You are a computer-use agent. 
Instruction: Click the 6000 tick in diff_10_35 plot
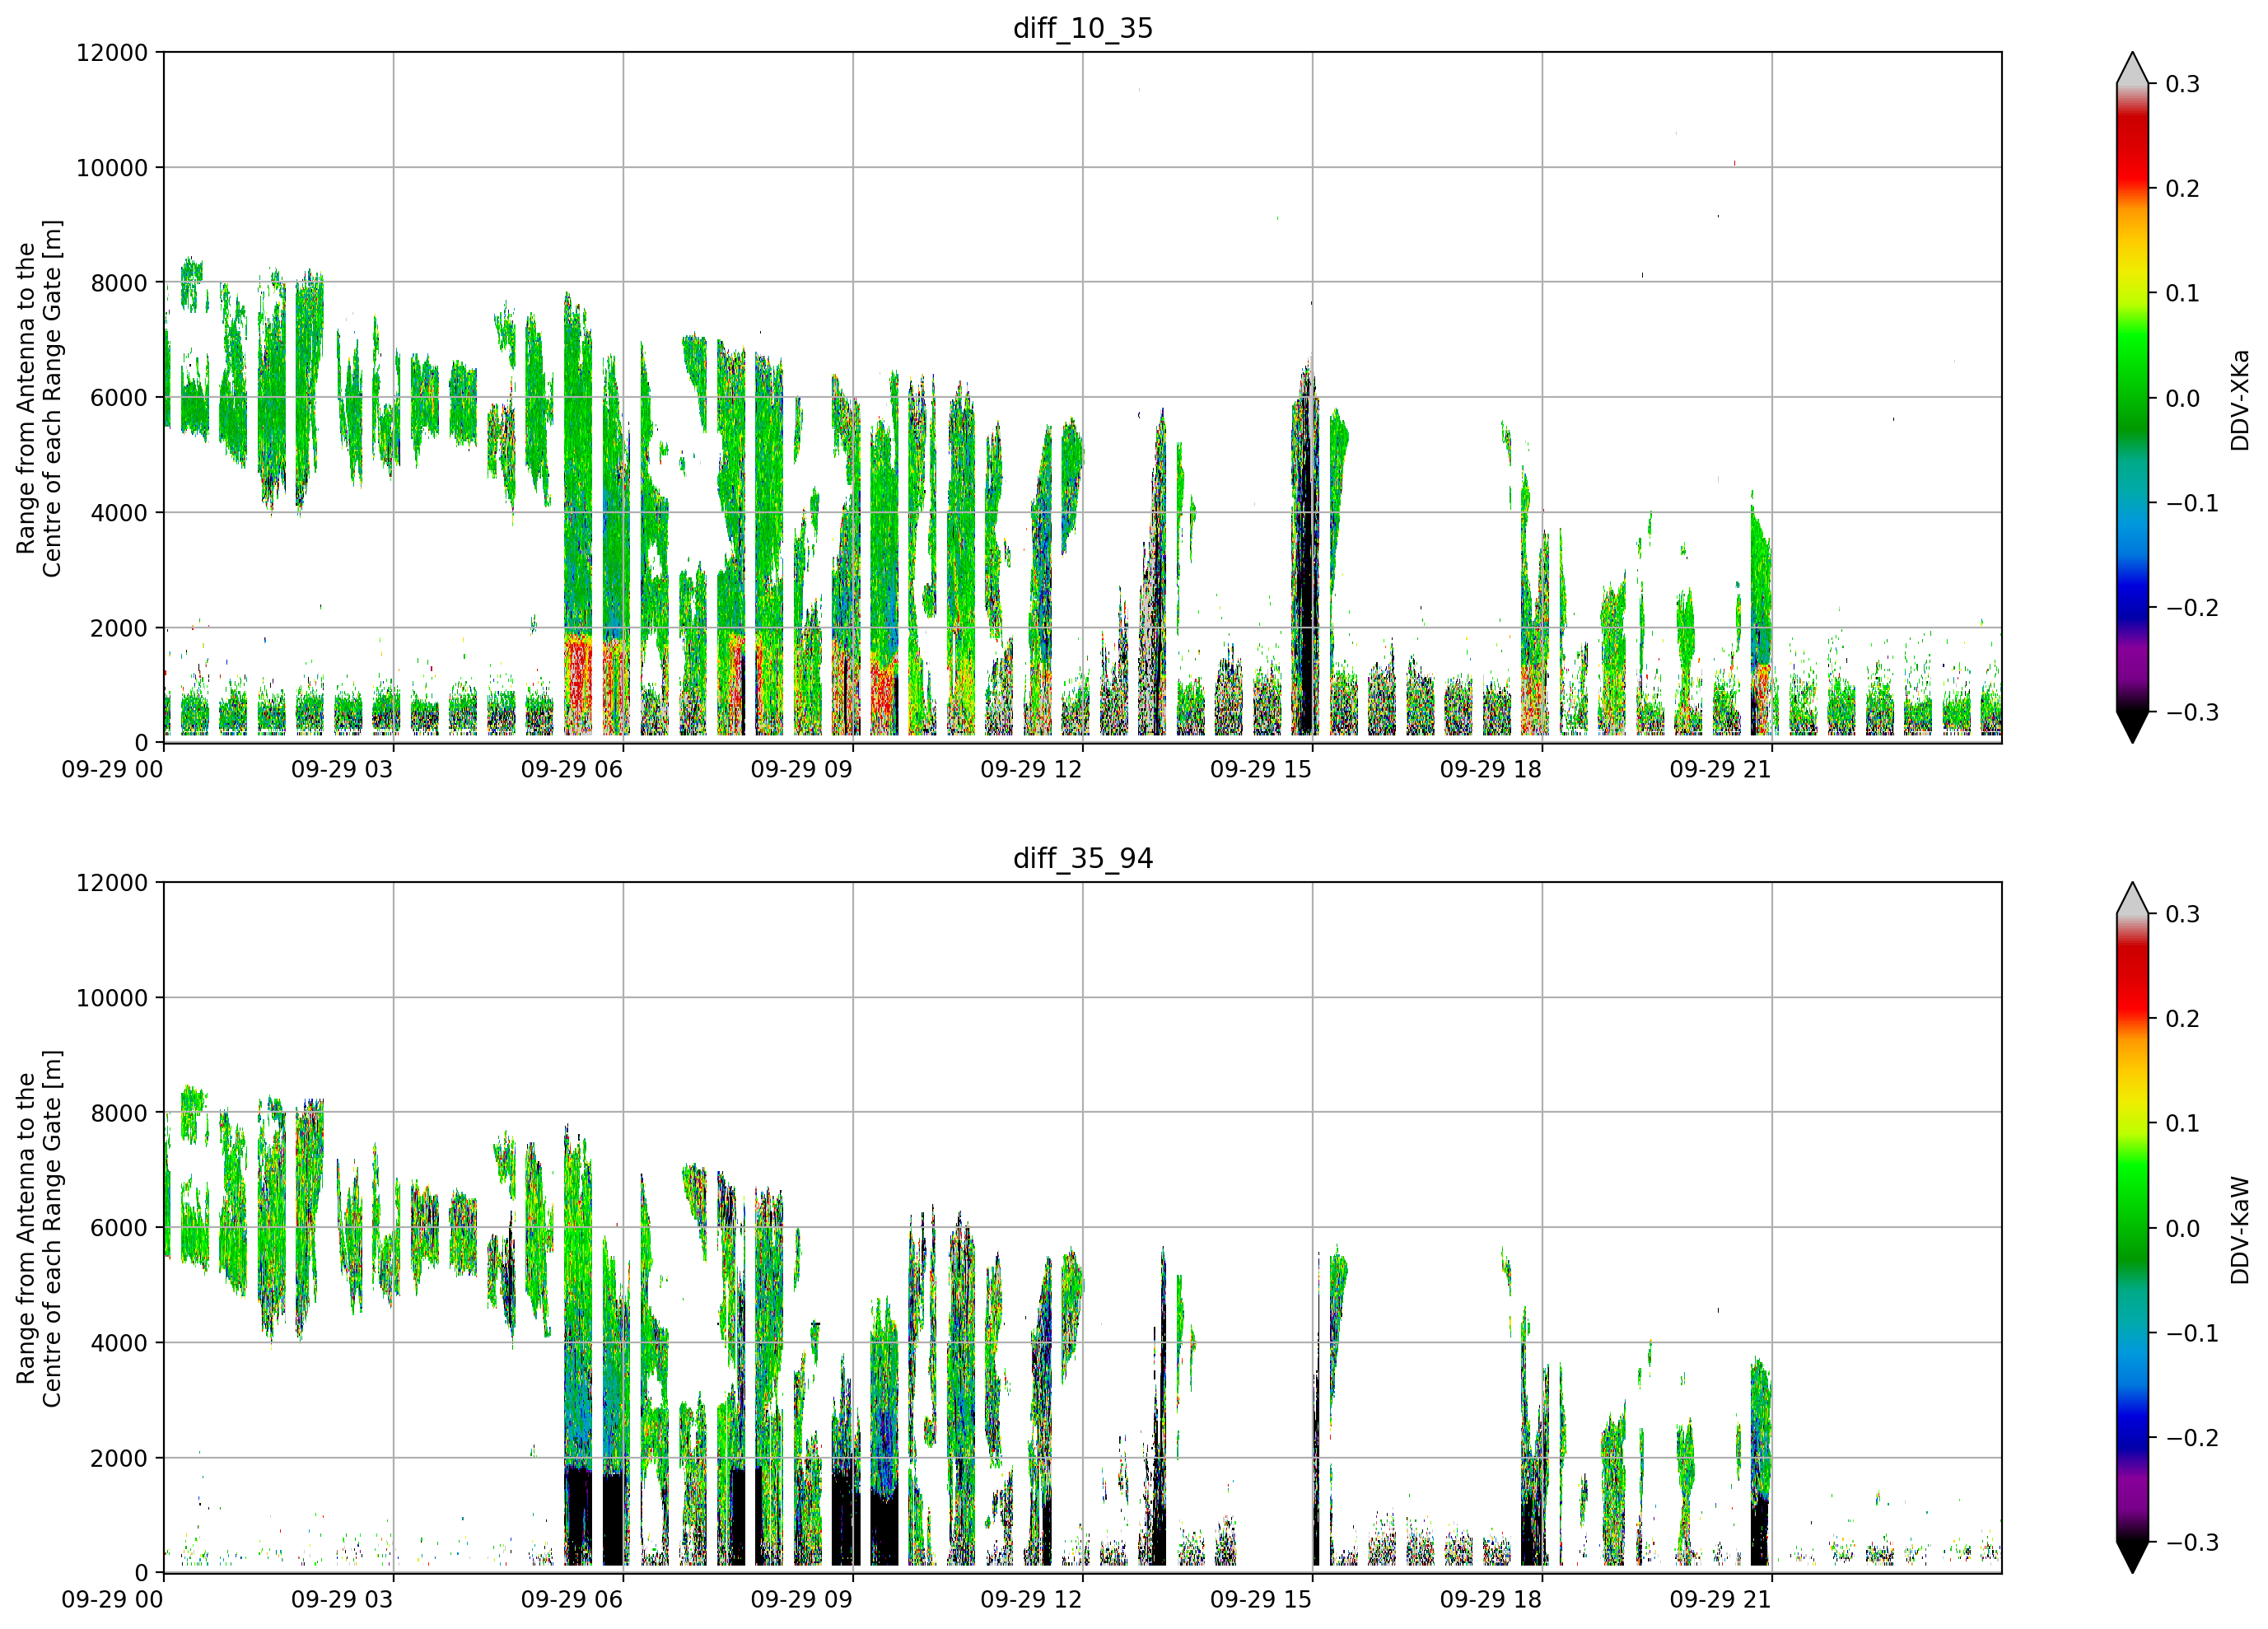click(119, 398)
